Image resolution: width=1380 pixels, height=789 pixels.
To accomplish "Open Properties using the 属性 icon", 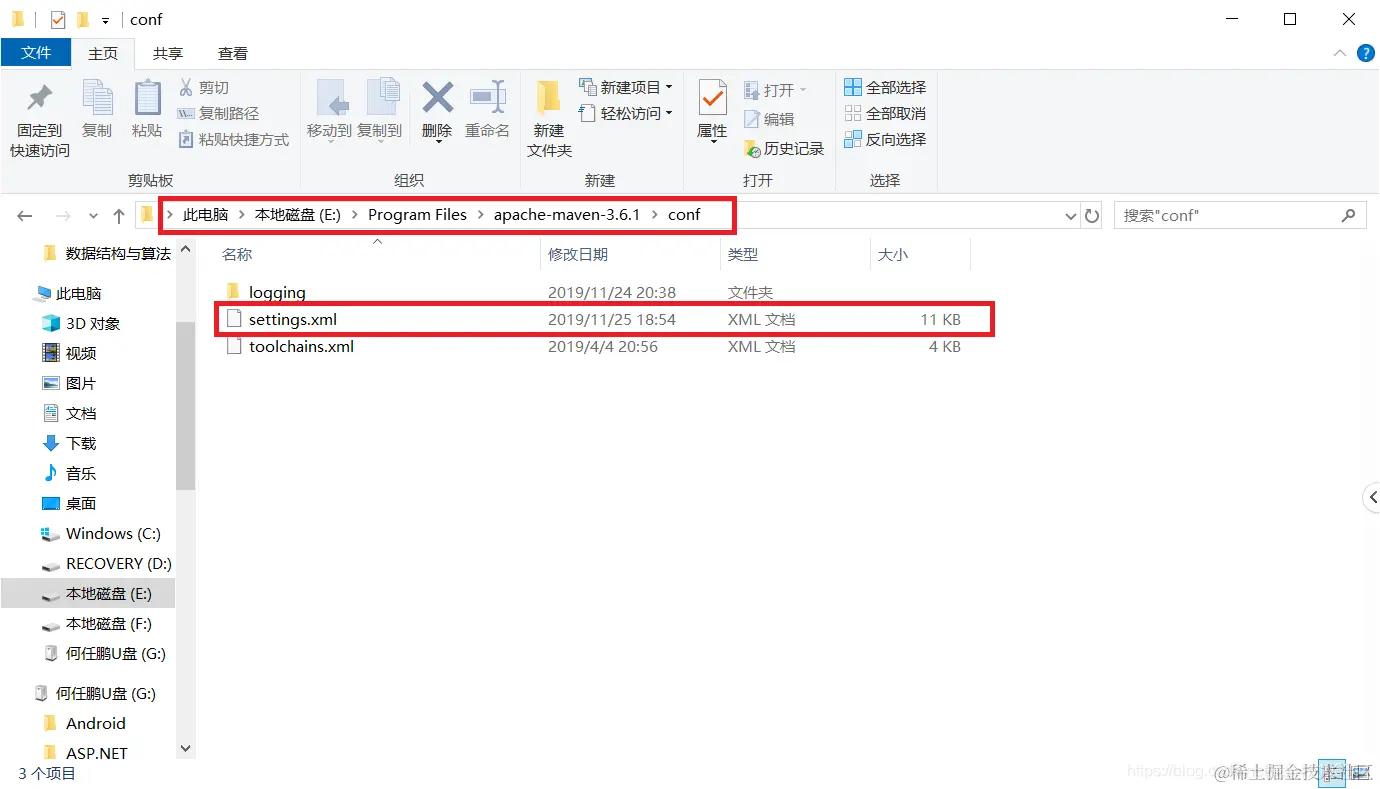I will [x=711, y=110].
